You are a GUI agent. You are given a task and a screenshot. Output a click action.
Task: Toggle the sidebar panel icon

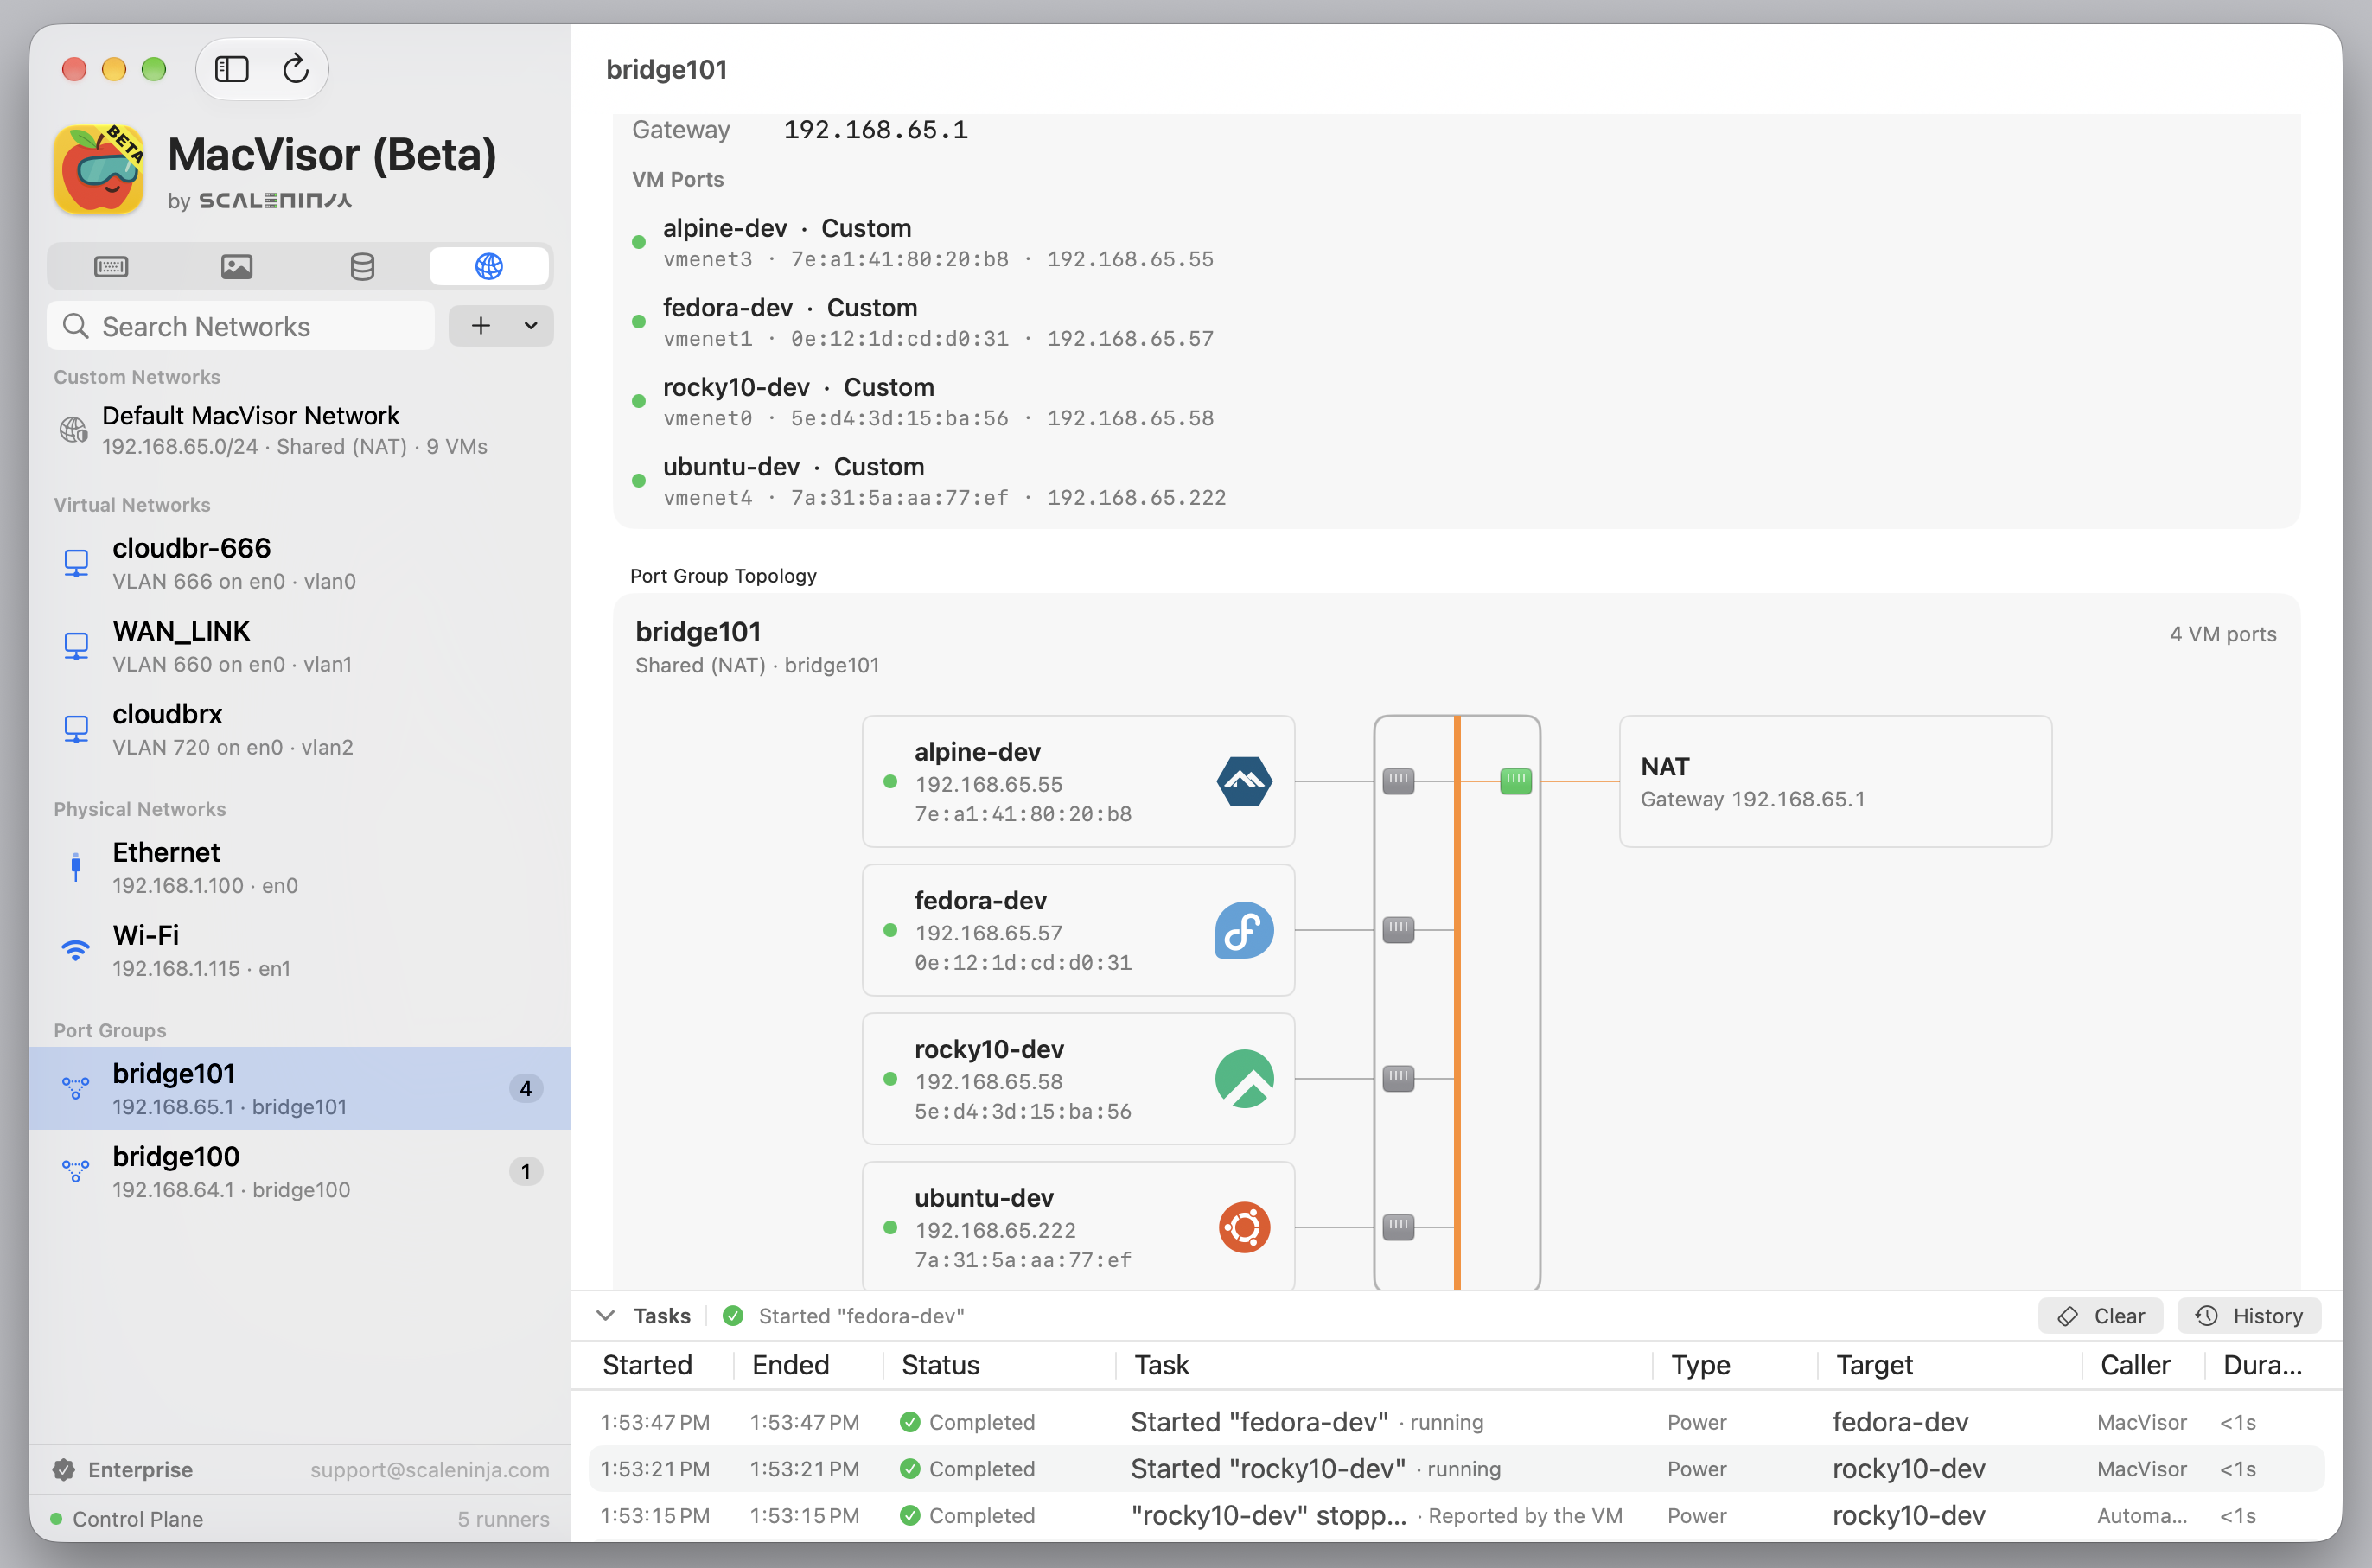coord(232,69)
